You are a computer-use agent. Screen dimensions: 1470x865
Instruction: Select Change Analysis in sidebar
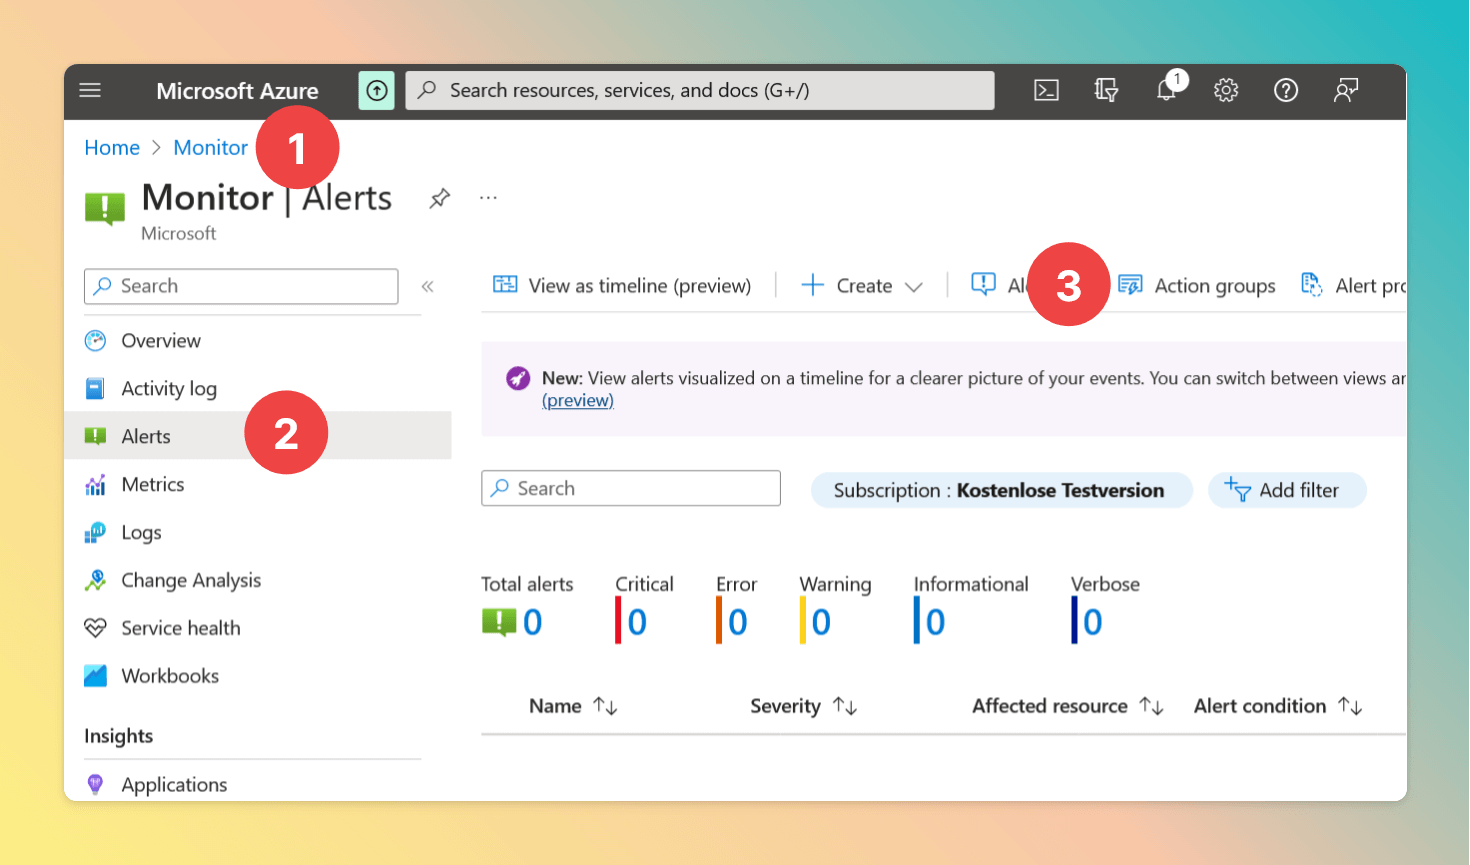(x=191, y=581)
